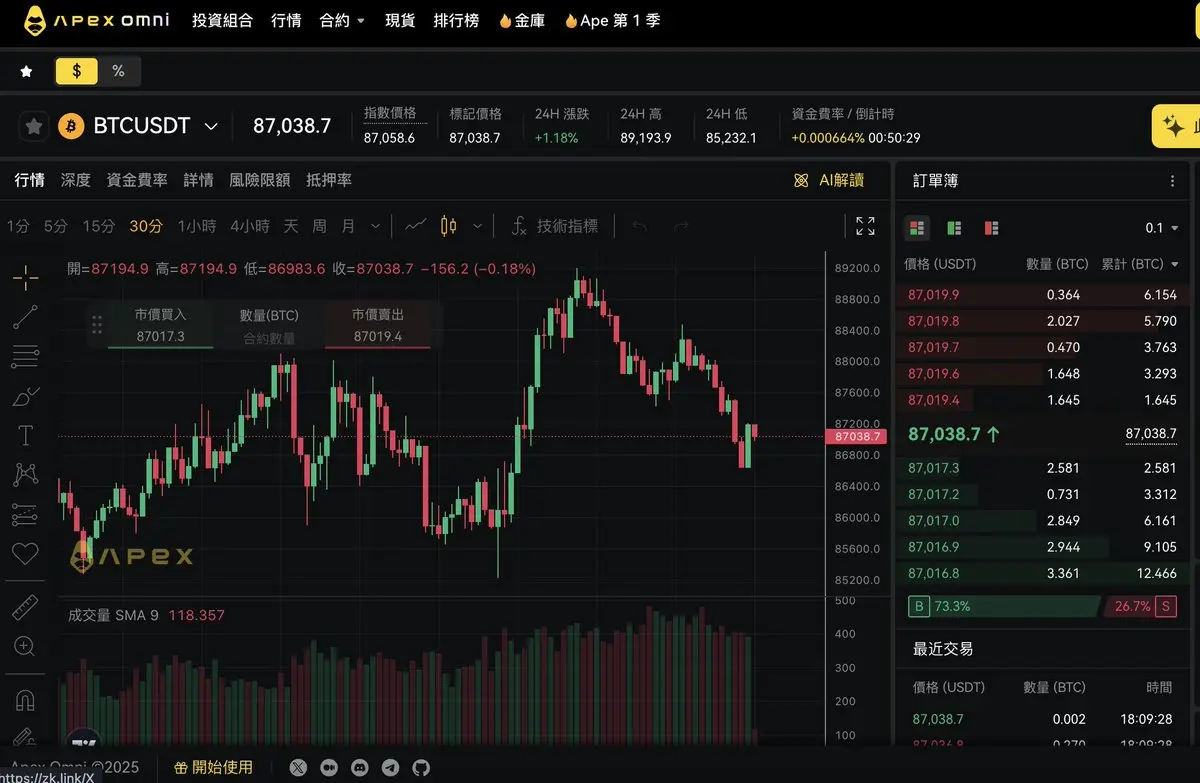Toggle the magnet snap mode
1200x783 pixels.
click(x=26, y=699)
